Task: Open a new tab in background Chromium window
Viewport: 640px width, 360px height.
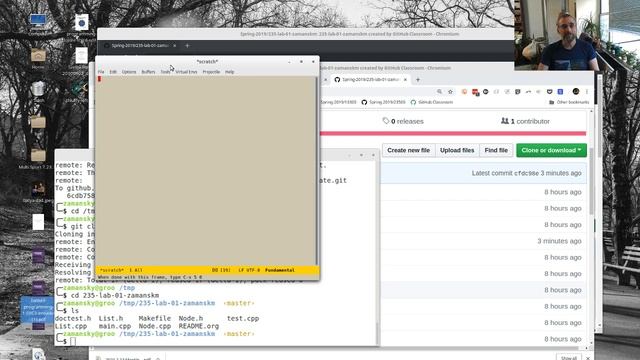Action: pos(187,45)
